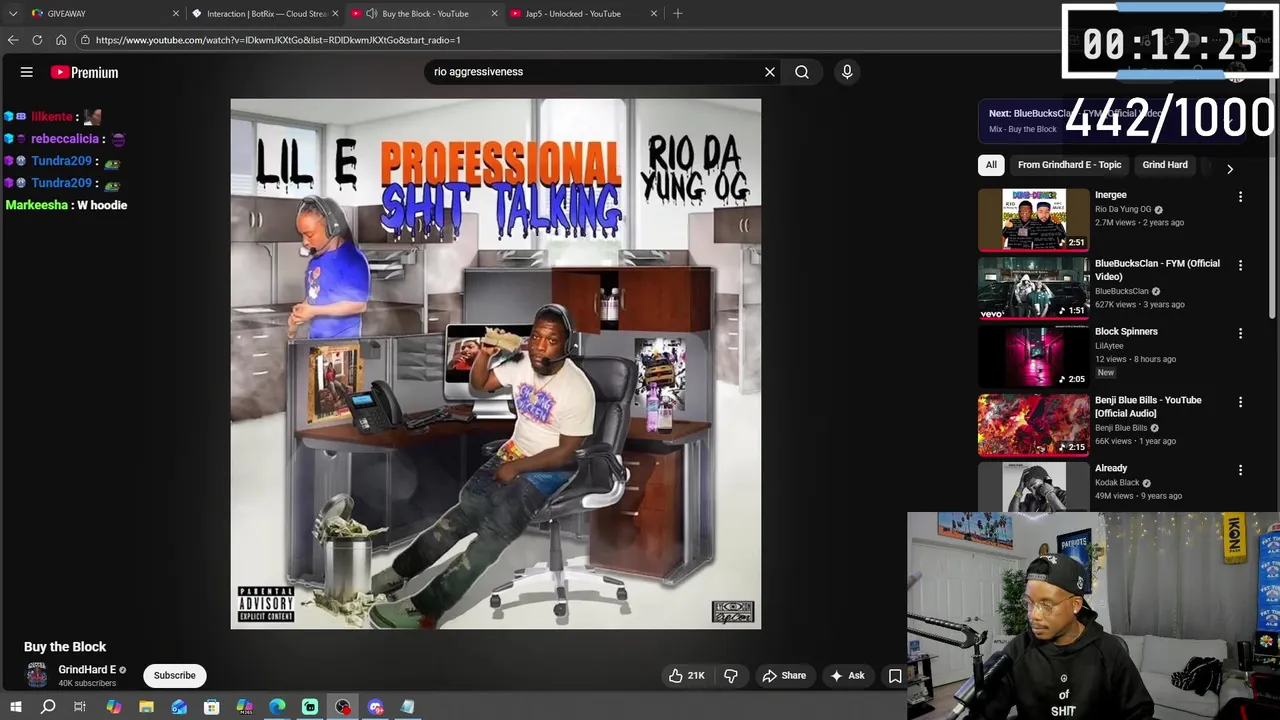Go back in browser history
This screenshot has width=1280, height=720.
tap(13, 40)
